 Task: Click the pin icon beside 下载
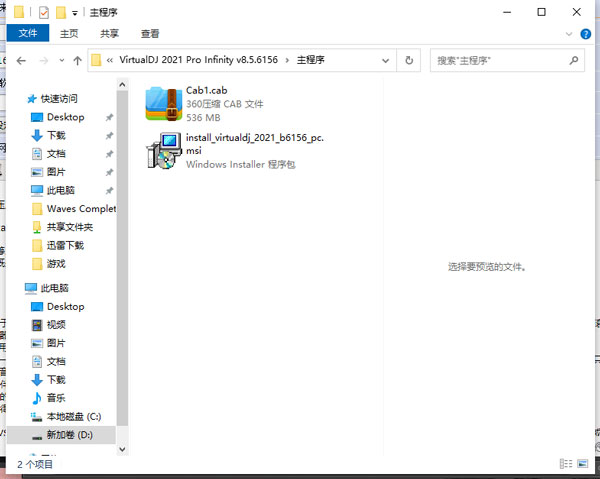[109, 135]
